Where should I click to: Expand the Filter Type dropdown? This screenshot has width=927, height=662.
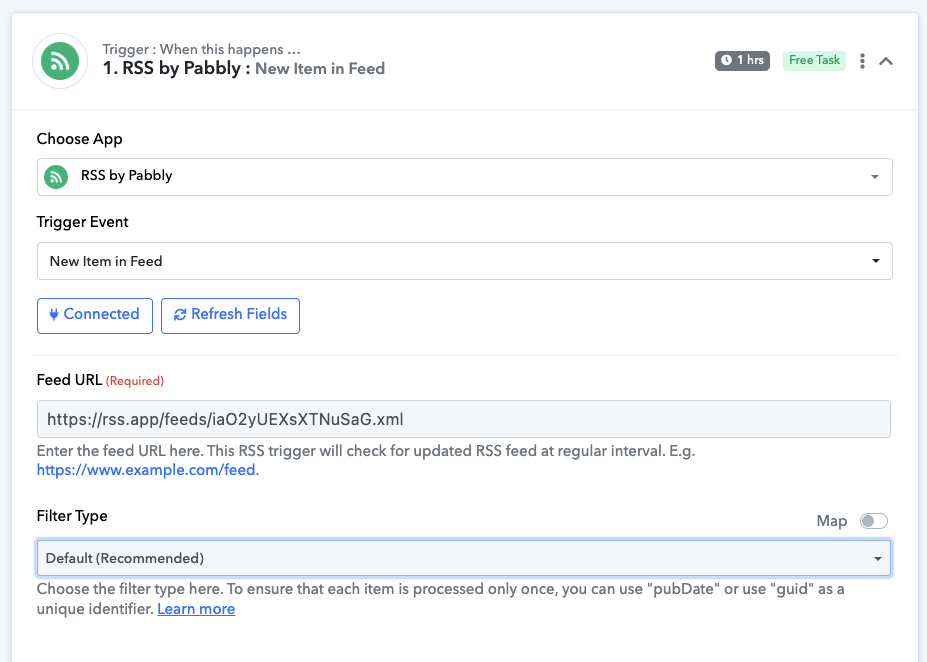click(x=464, y=558)
